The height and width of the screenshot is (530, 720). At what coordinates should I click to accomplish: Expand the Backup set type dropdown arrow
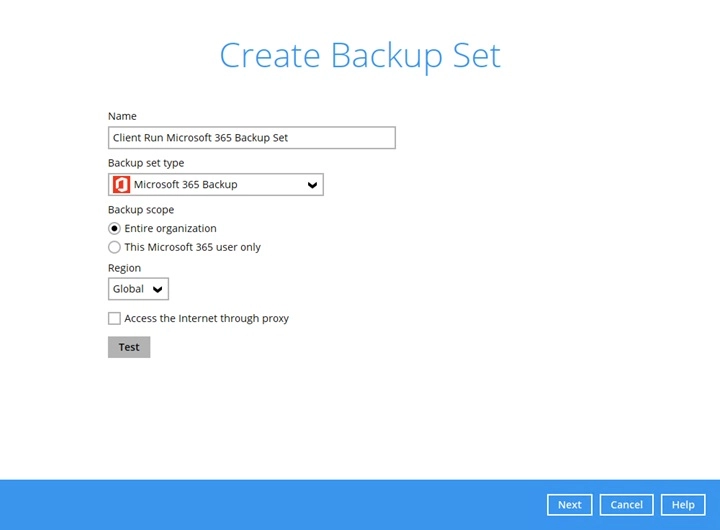(312, 185)
